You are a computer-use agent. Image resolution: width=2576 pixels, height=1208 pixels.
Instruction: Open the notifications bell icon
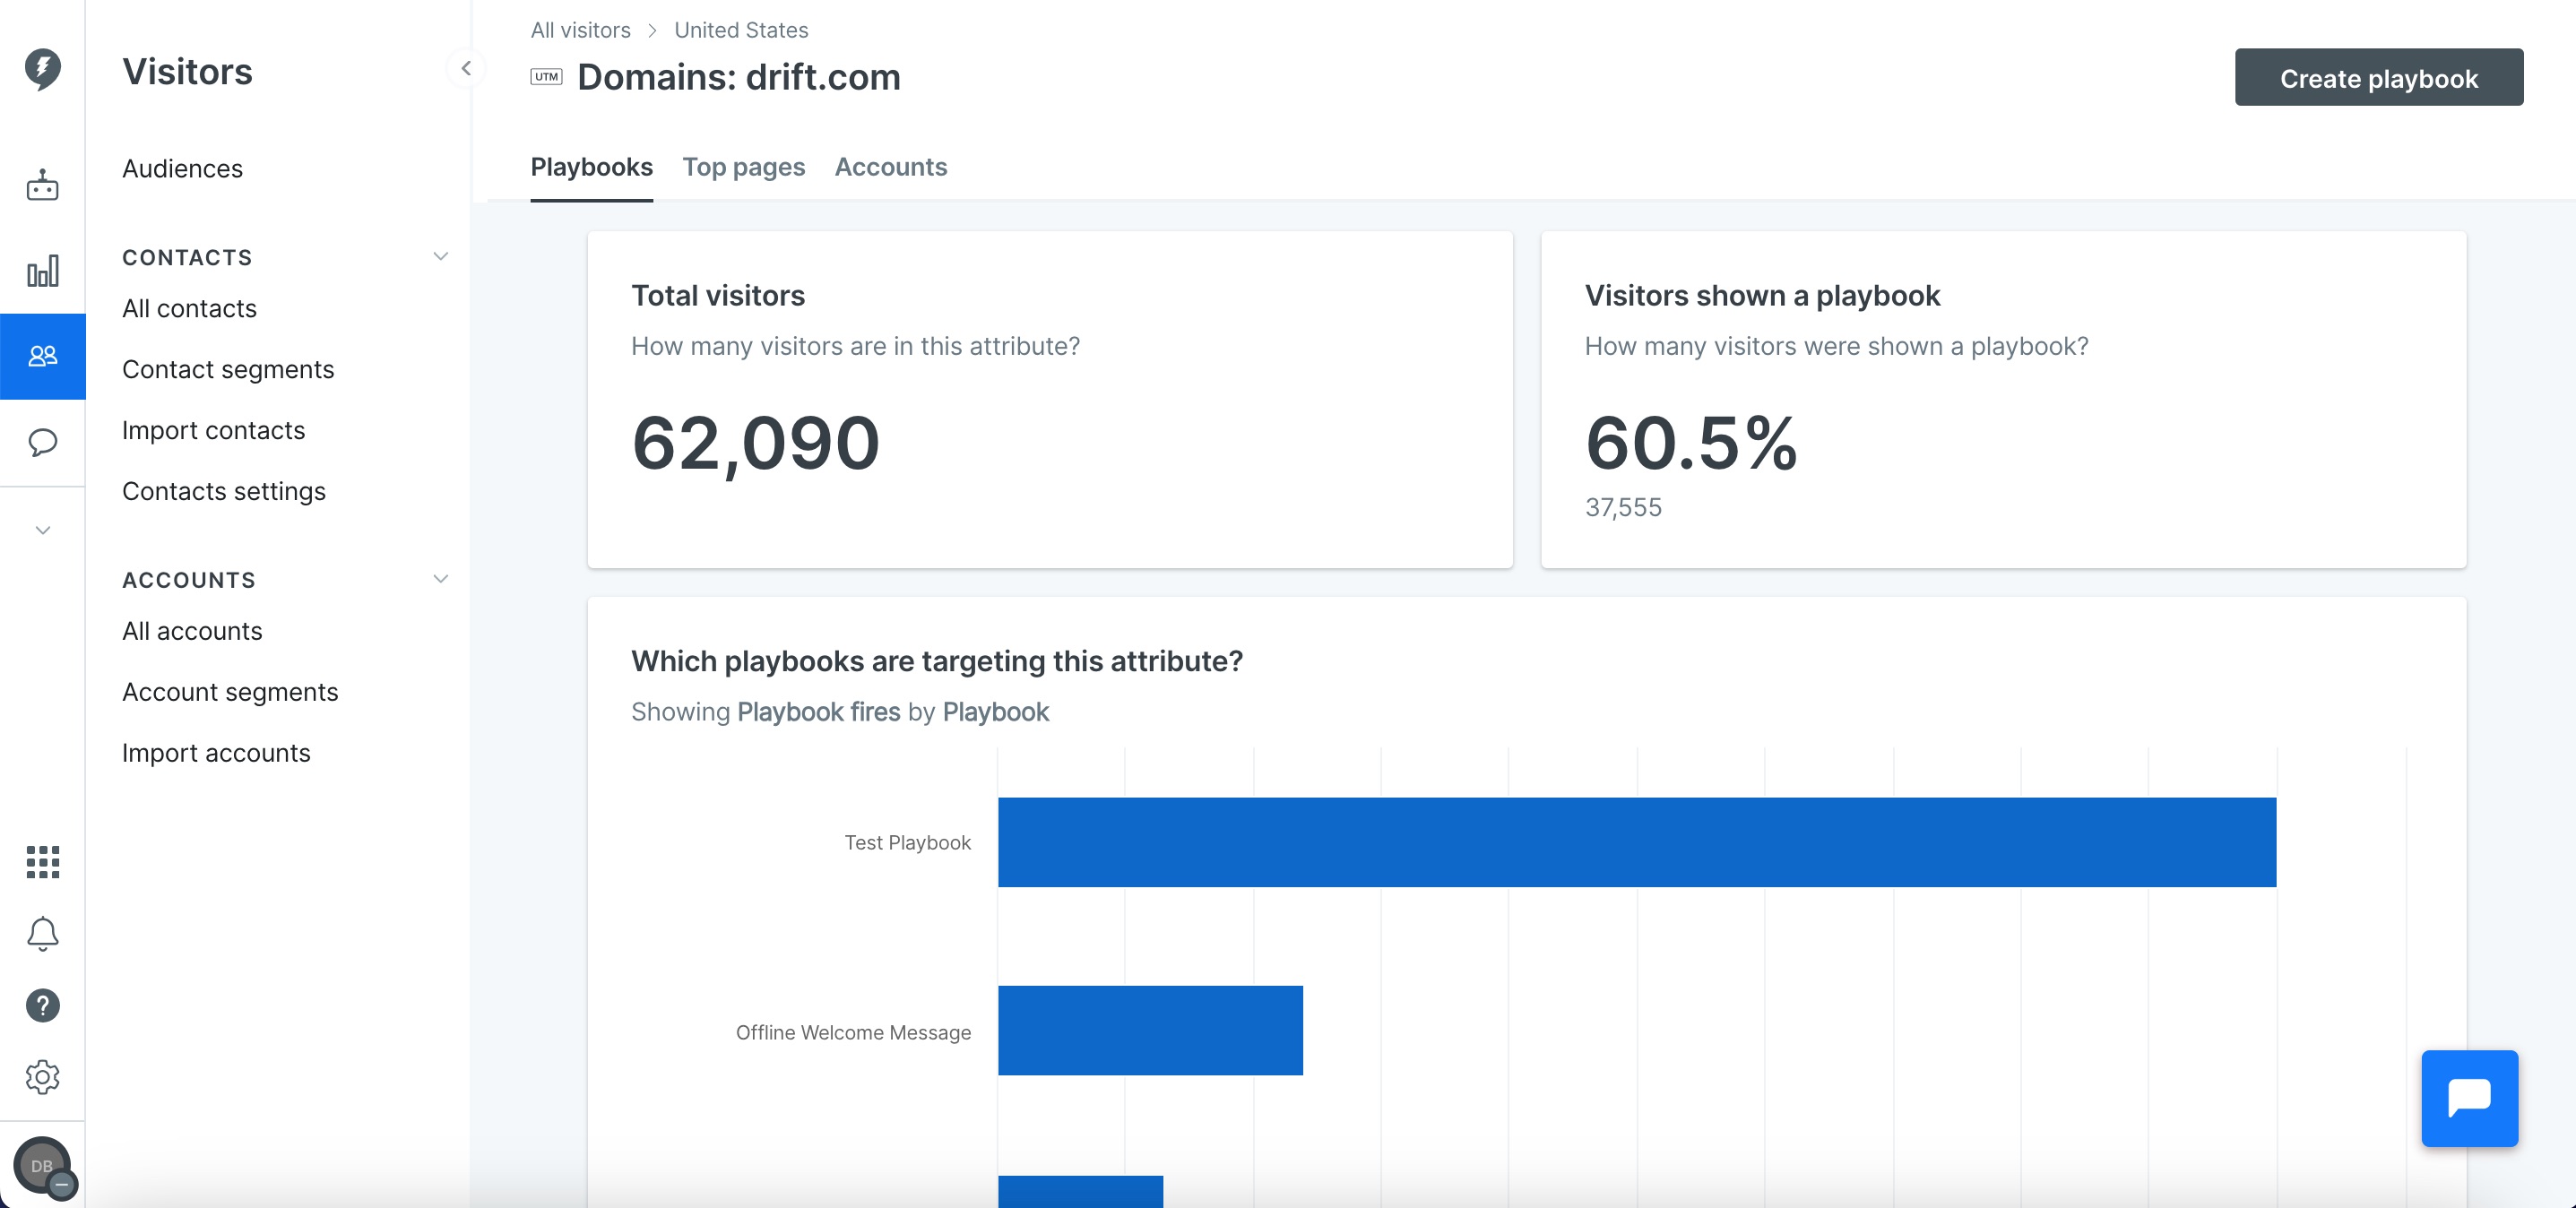[42, 934]
